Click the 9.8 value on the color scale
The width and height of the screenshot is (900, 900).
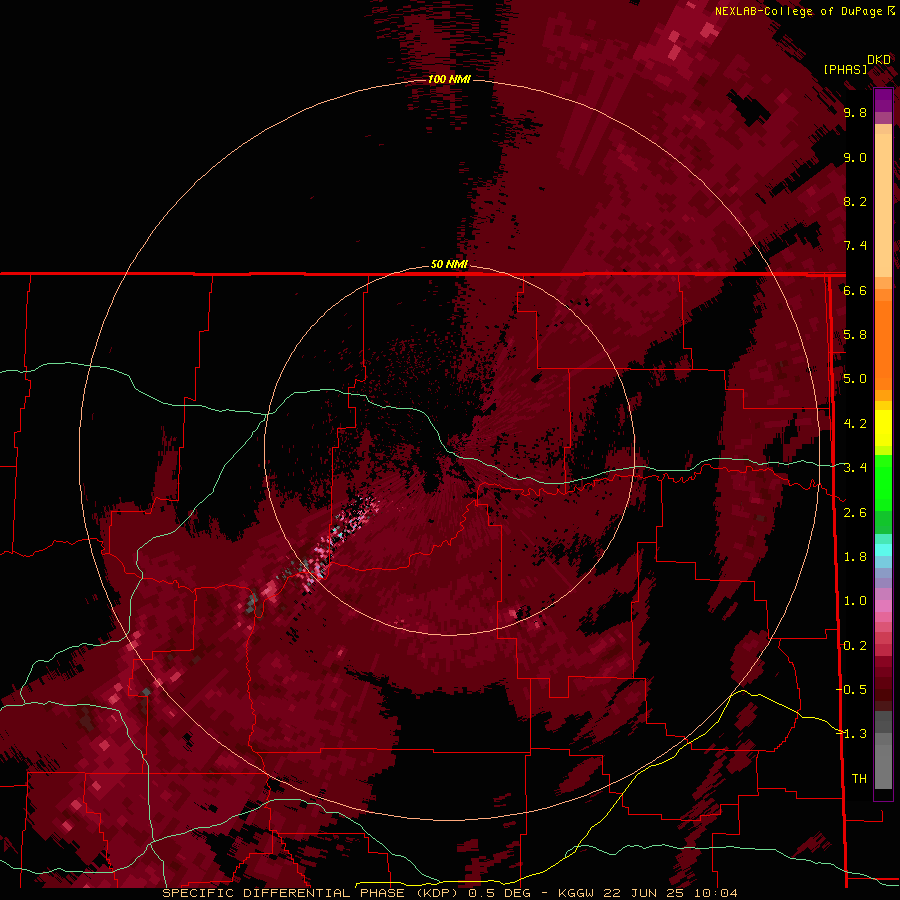coord(855,112)
